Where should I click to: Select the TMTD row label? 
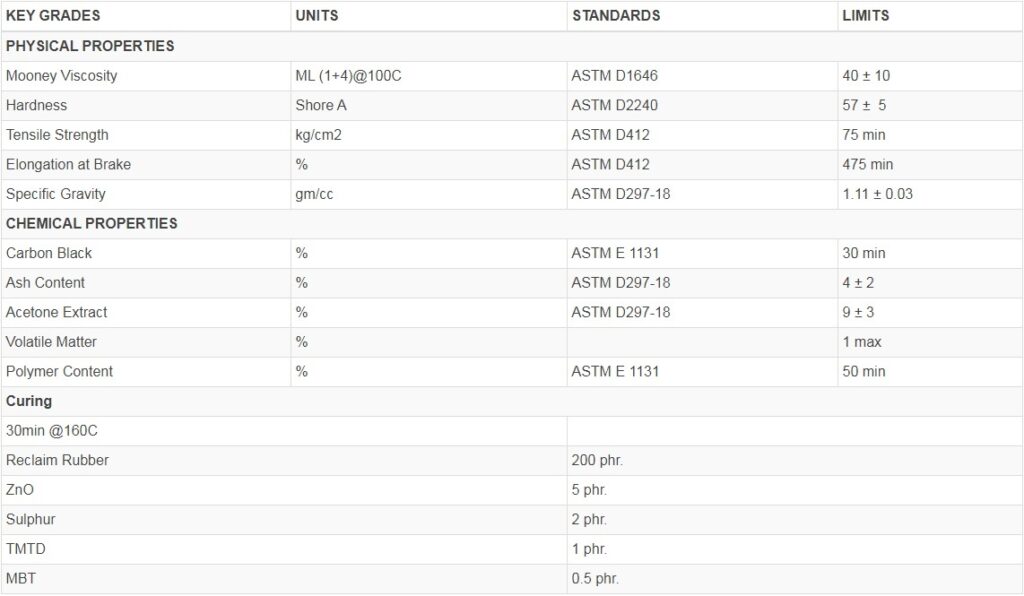tap(25, 549)
